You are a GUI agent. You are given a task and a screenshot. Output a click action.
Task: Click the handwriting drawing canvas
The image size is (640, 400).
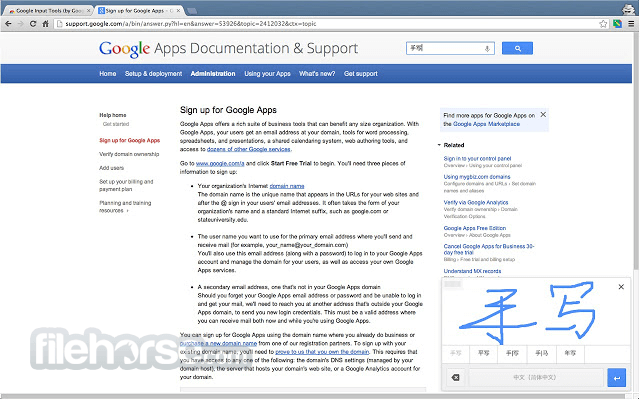coord(536,312)
